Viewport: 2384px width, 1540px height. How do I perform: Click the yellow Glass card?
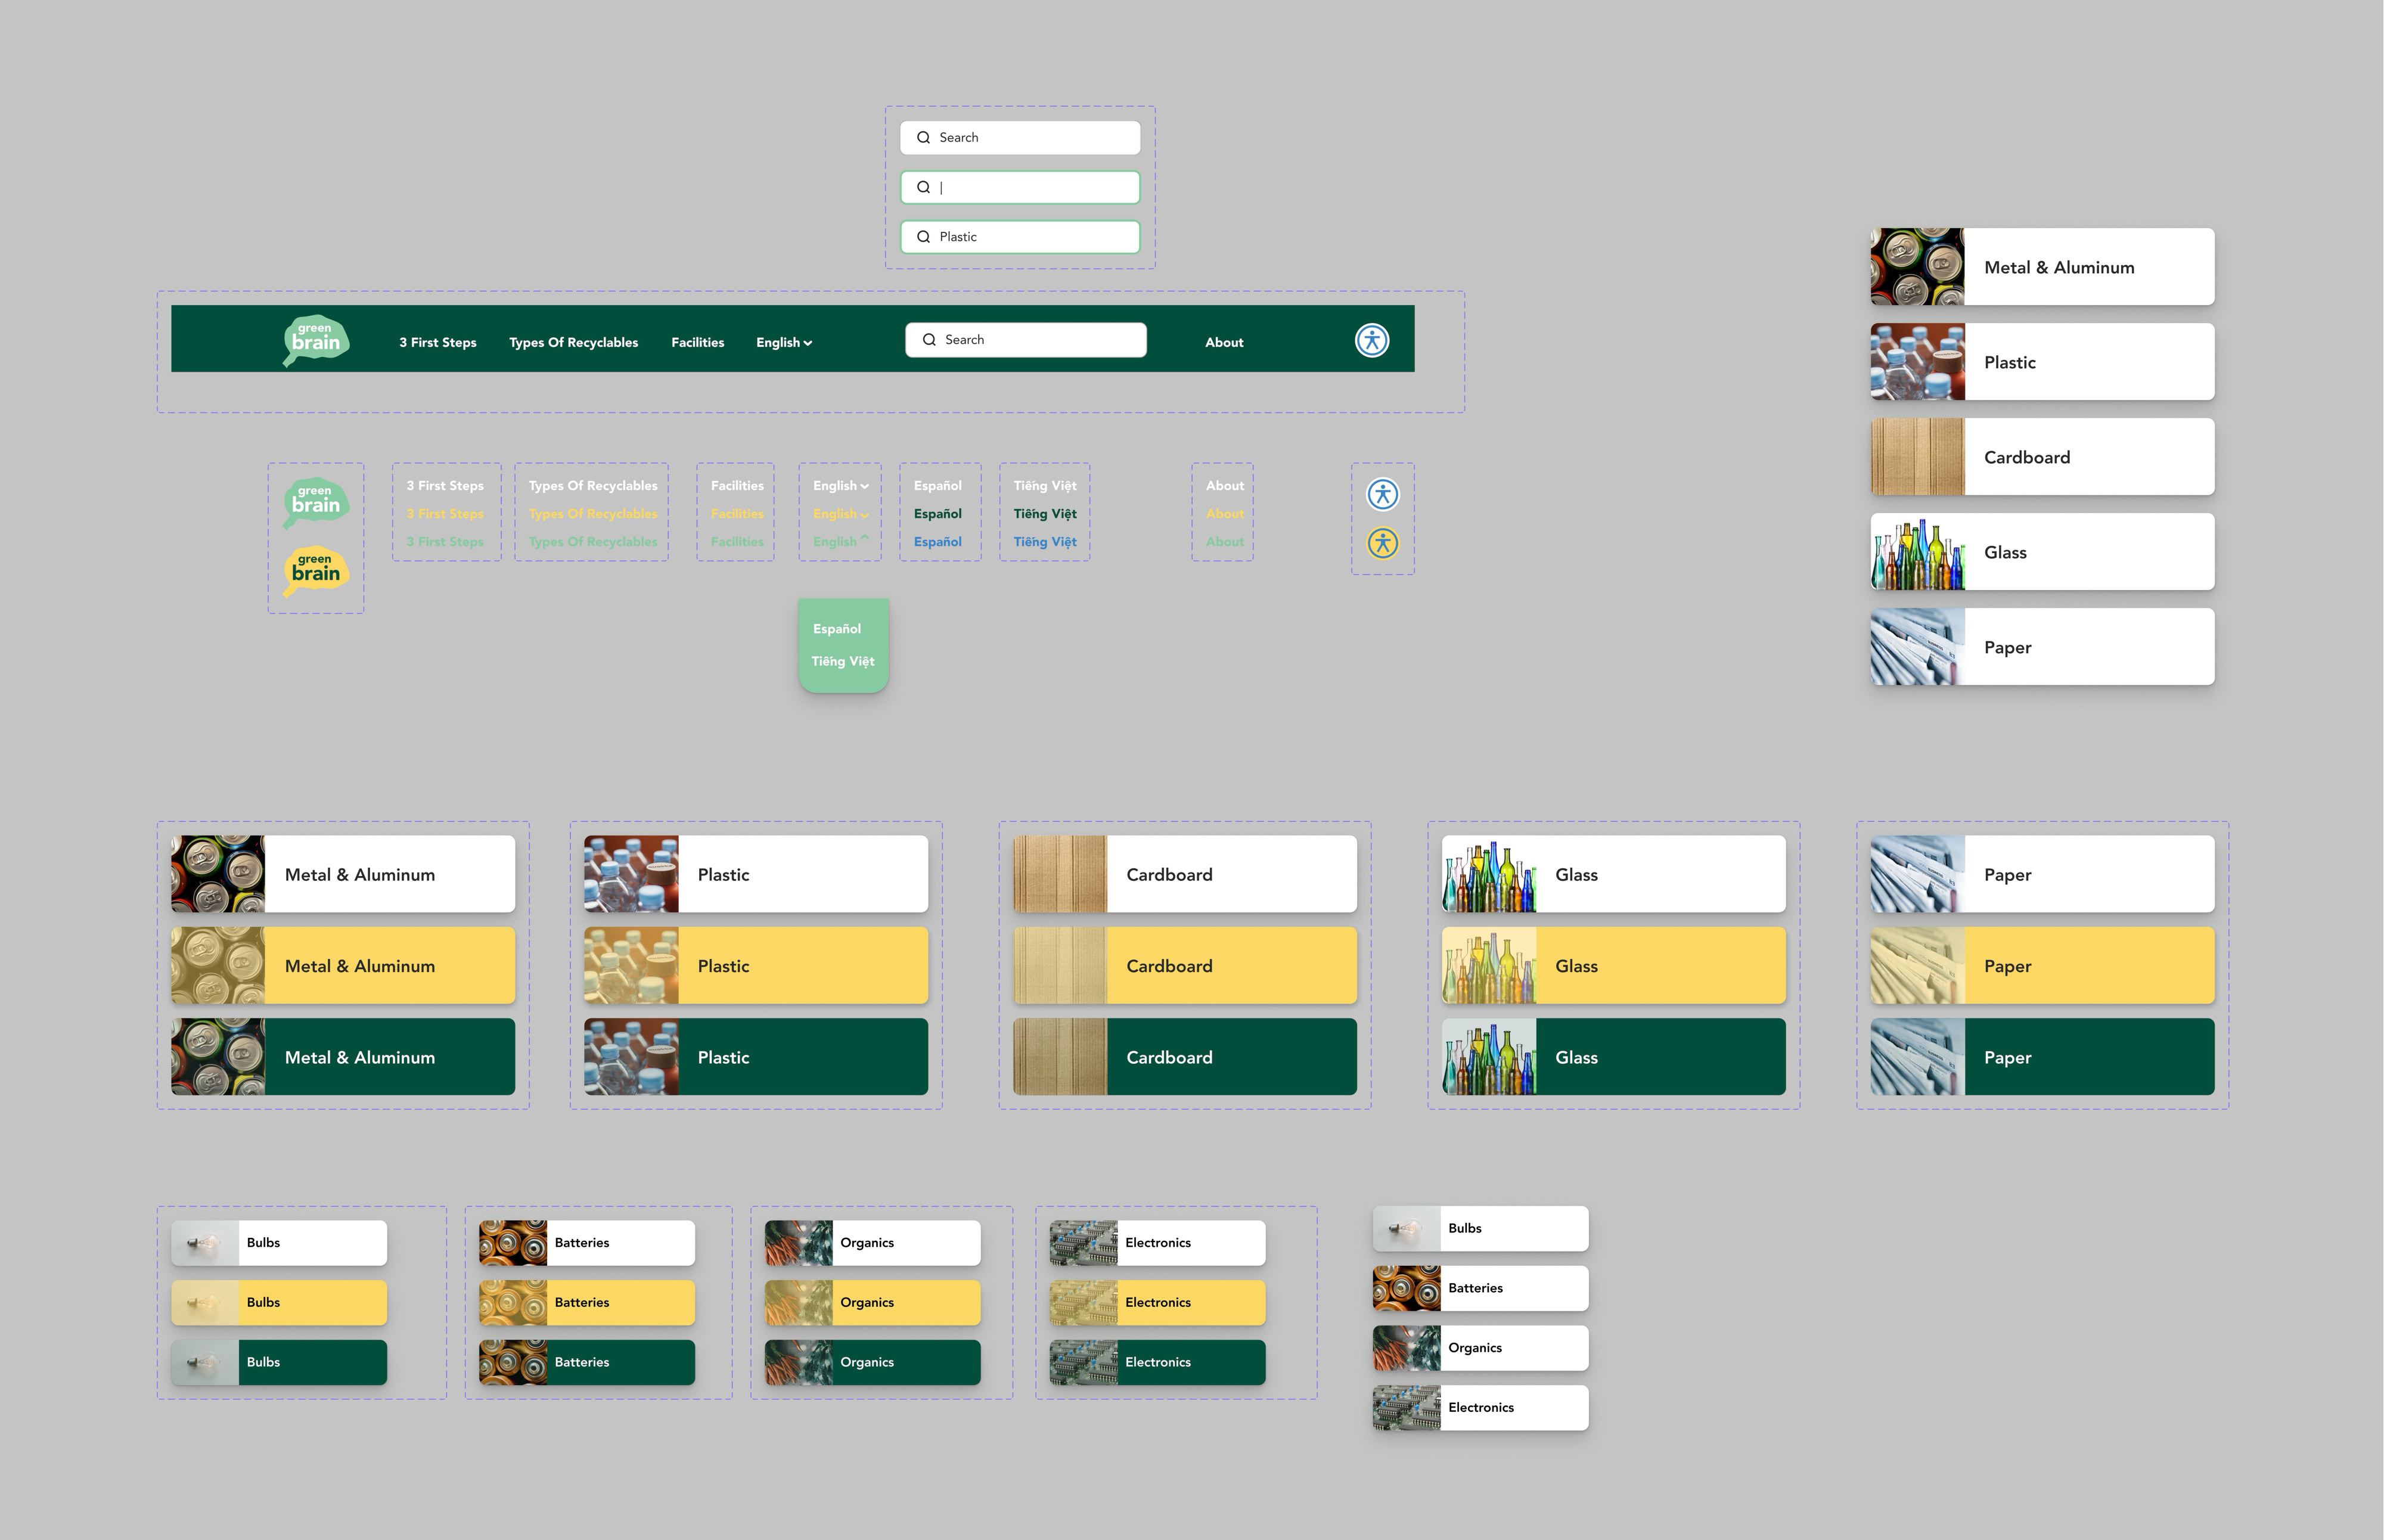(1613, 966)
